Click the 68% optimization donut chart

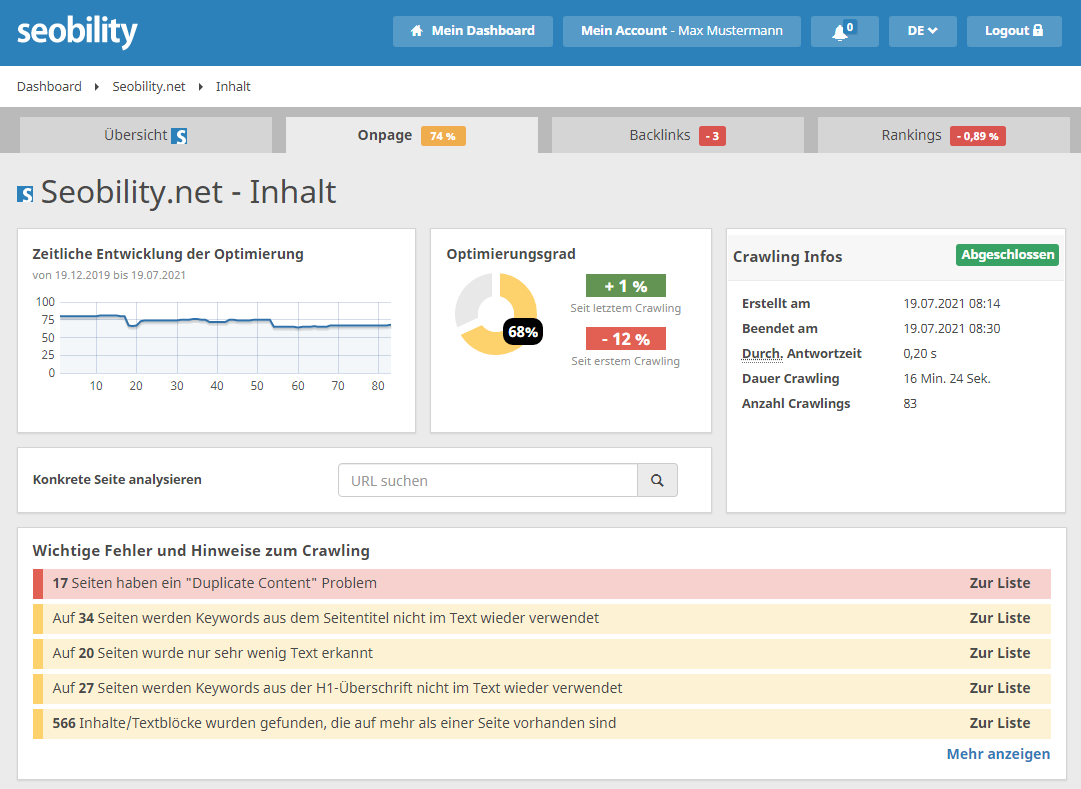pos(496,314)
